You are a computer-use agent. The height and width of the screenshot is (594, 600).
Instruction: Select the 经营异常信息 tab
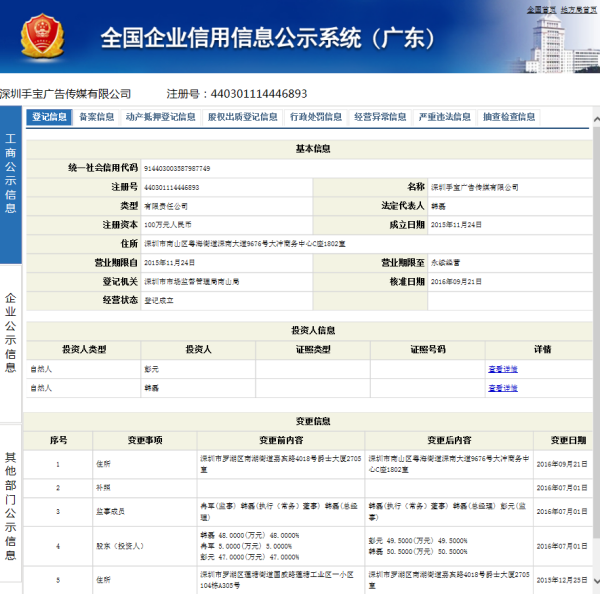(x=380, y=117)
